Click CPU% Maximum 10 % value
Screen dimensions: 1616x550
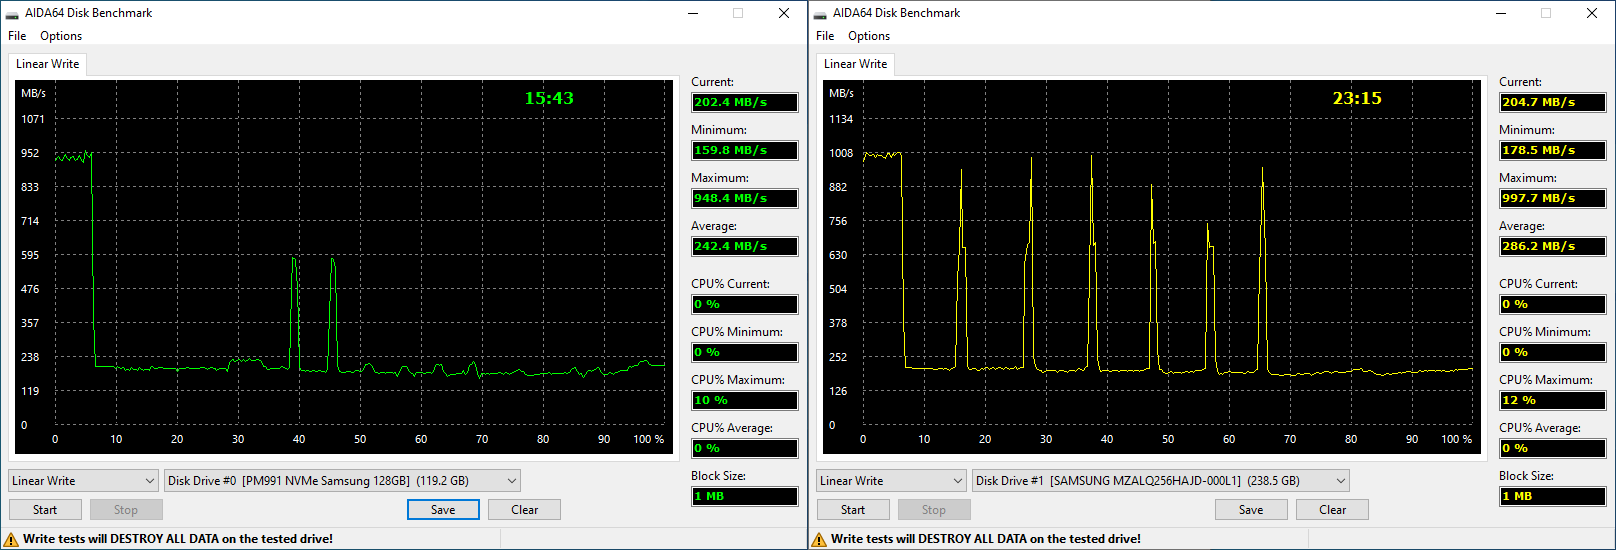745,400
